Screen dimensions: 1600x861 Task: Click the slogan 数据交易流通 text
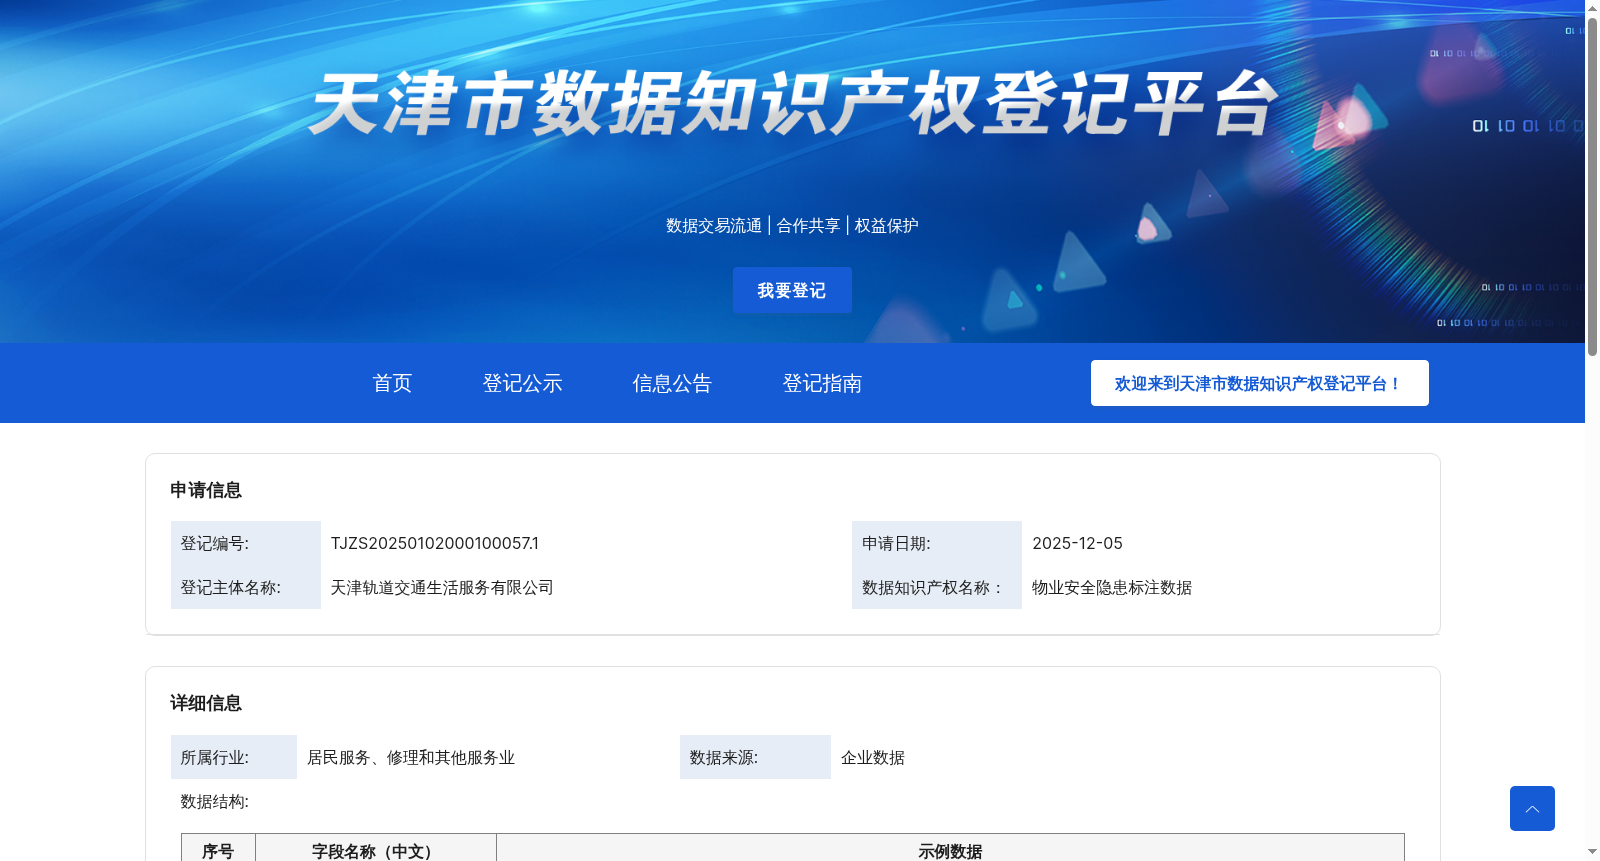714,226
